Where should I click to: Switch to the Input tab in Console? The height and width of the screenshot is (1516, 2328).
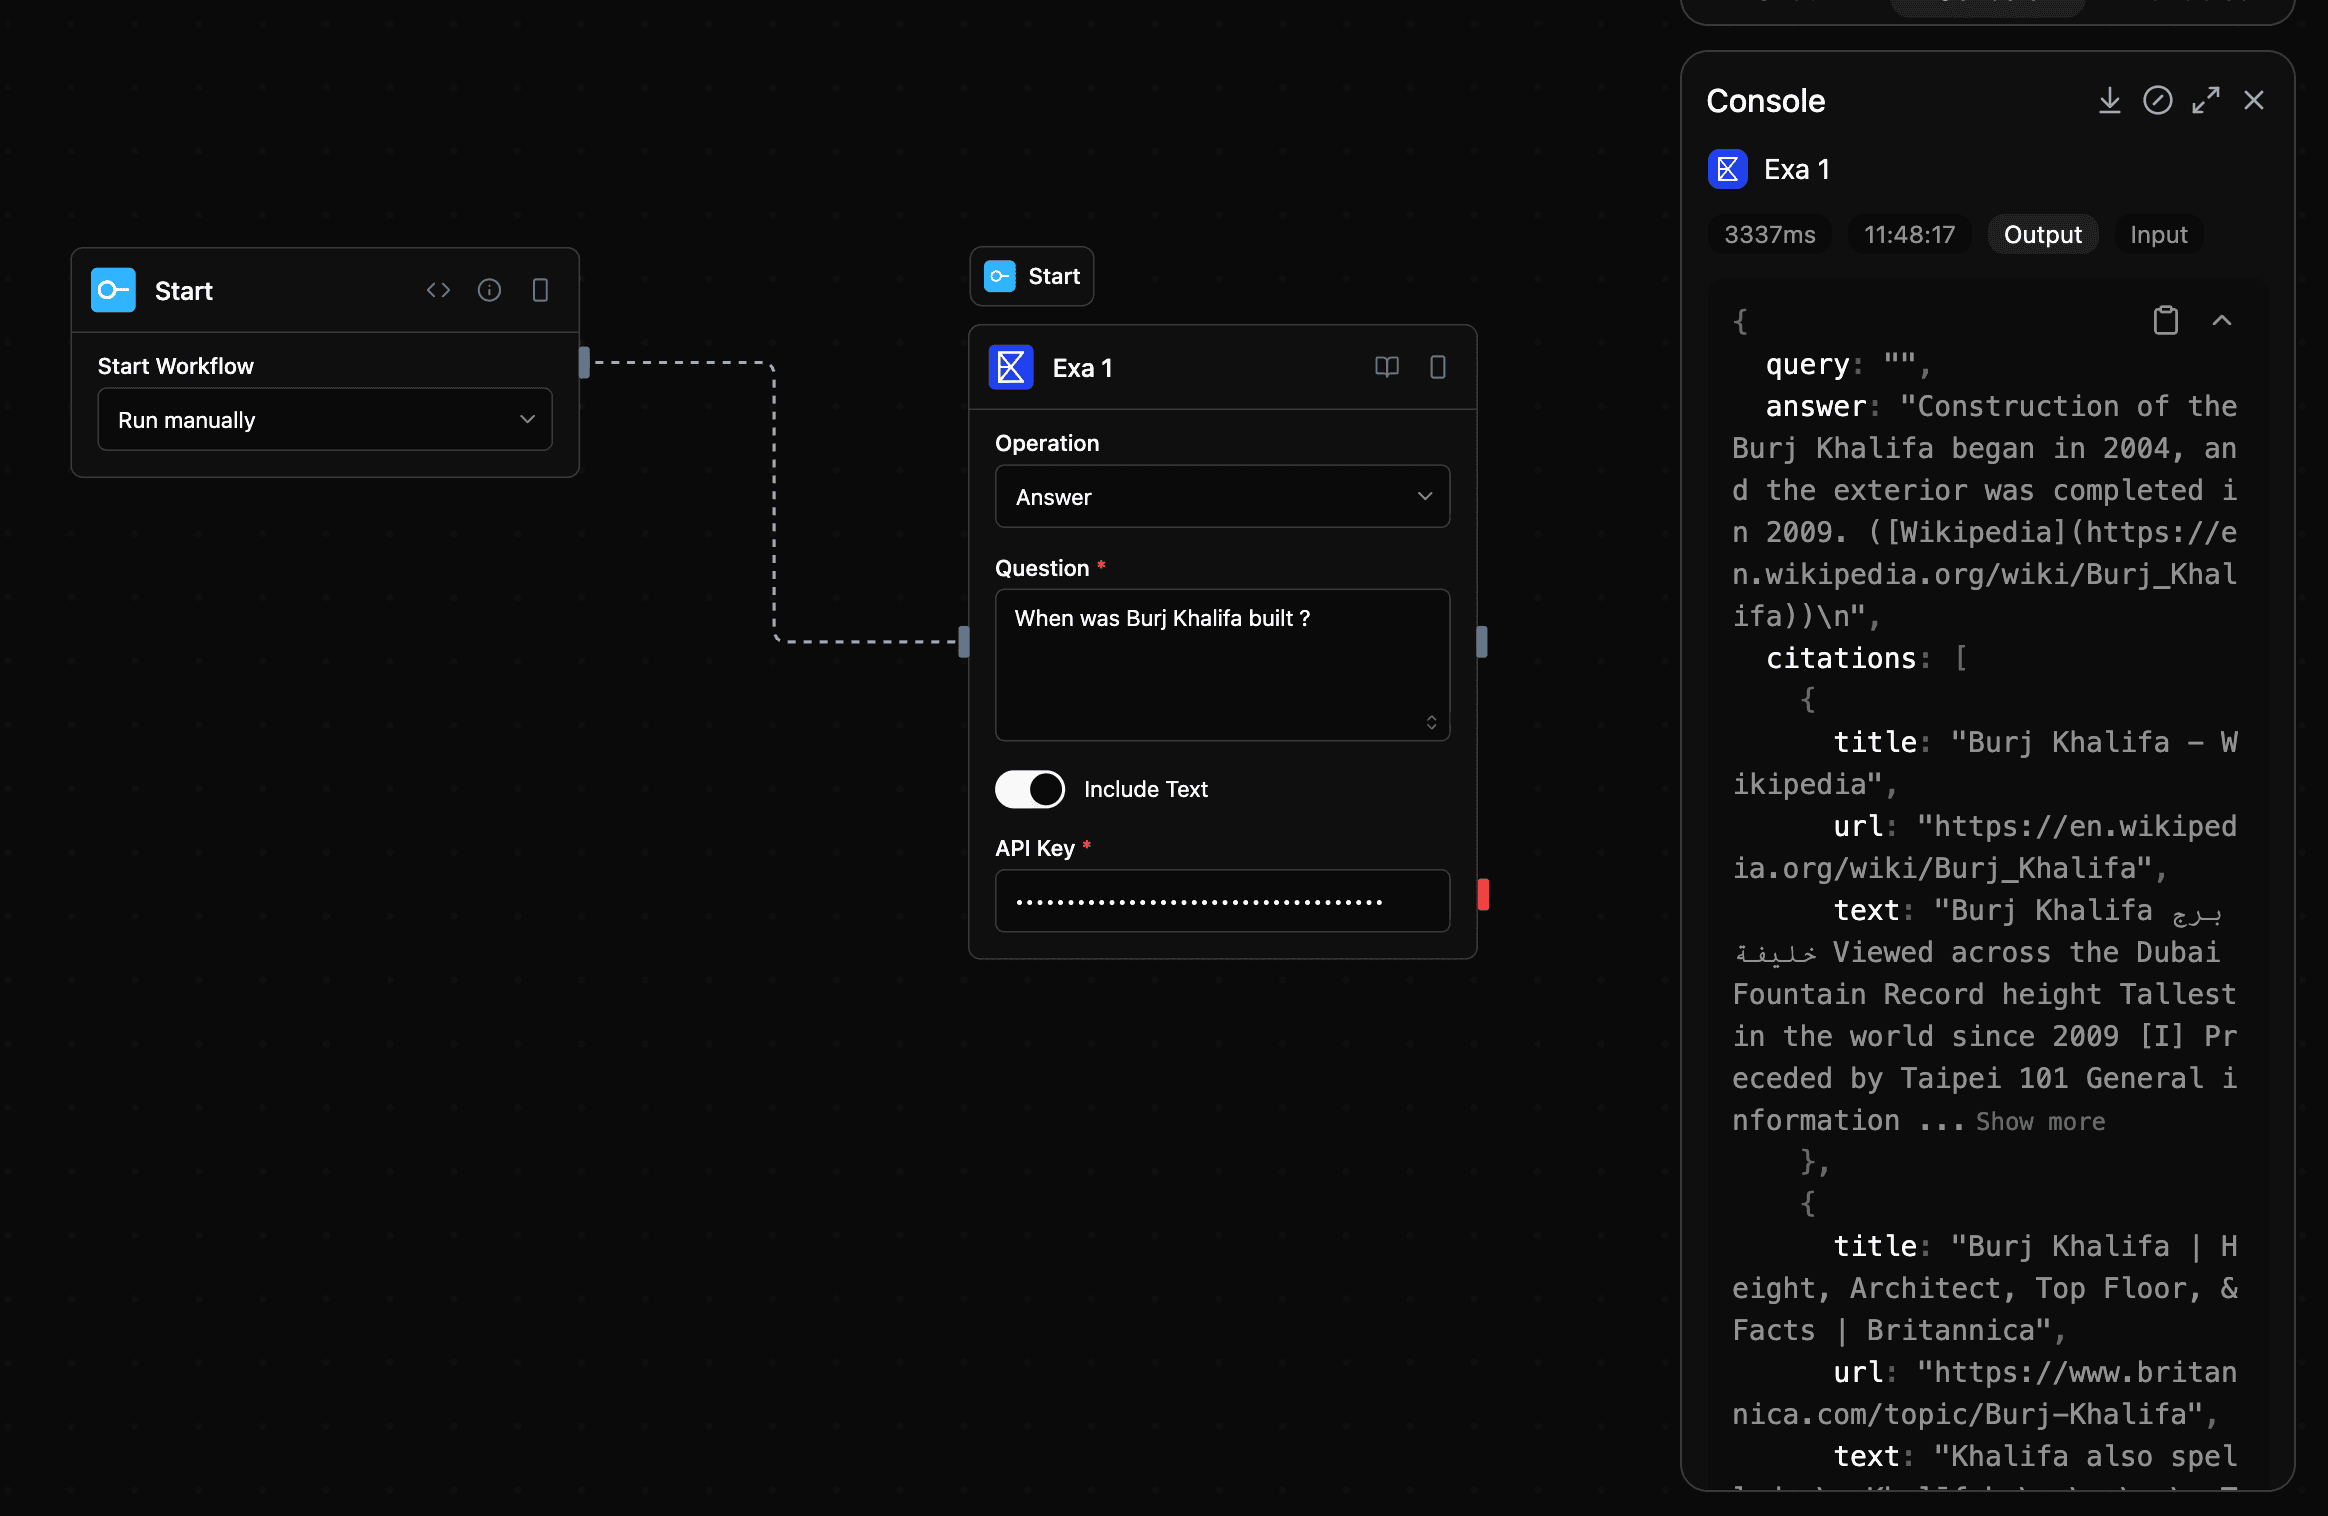[2157, 234]
